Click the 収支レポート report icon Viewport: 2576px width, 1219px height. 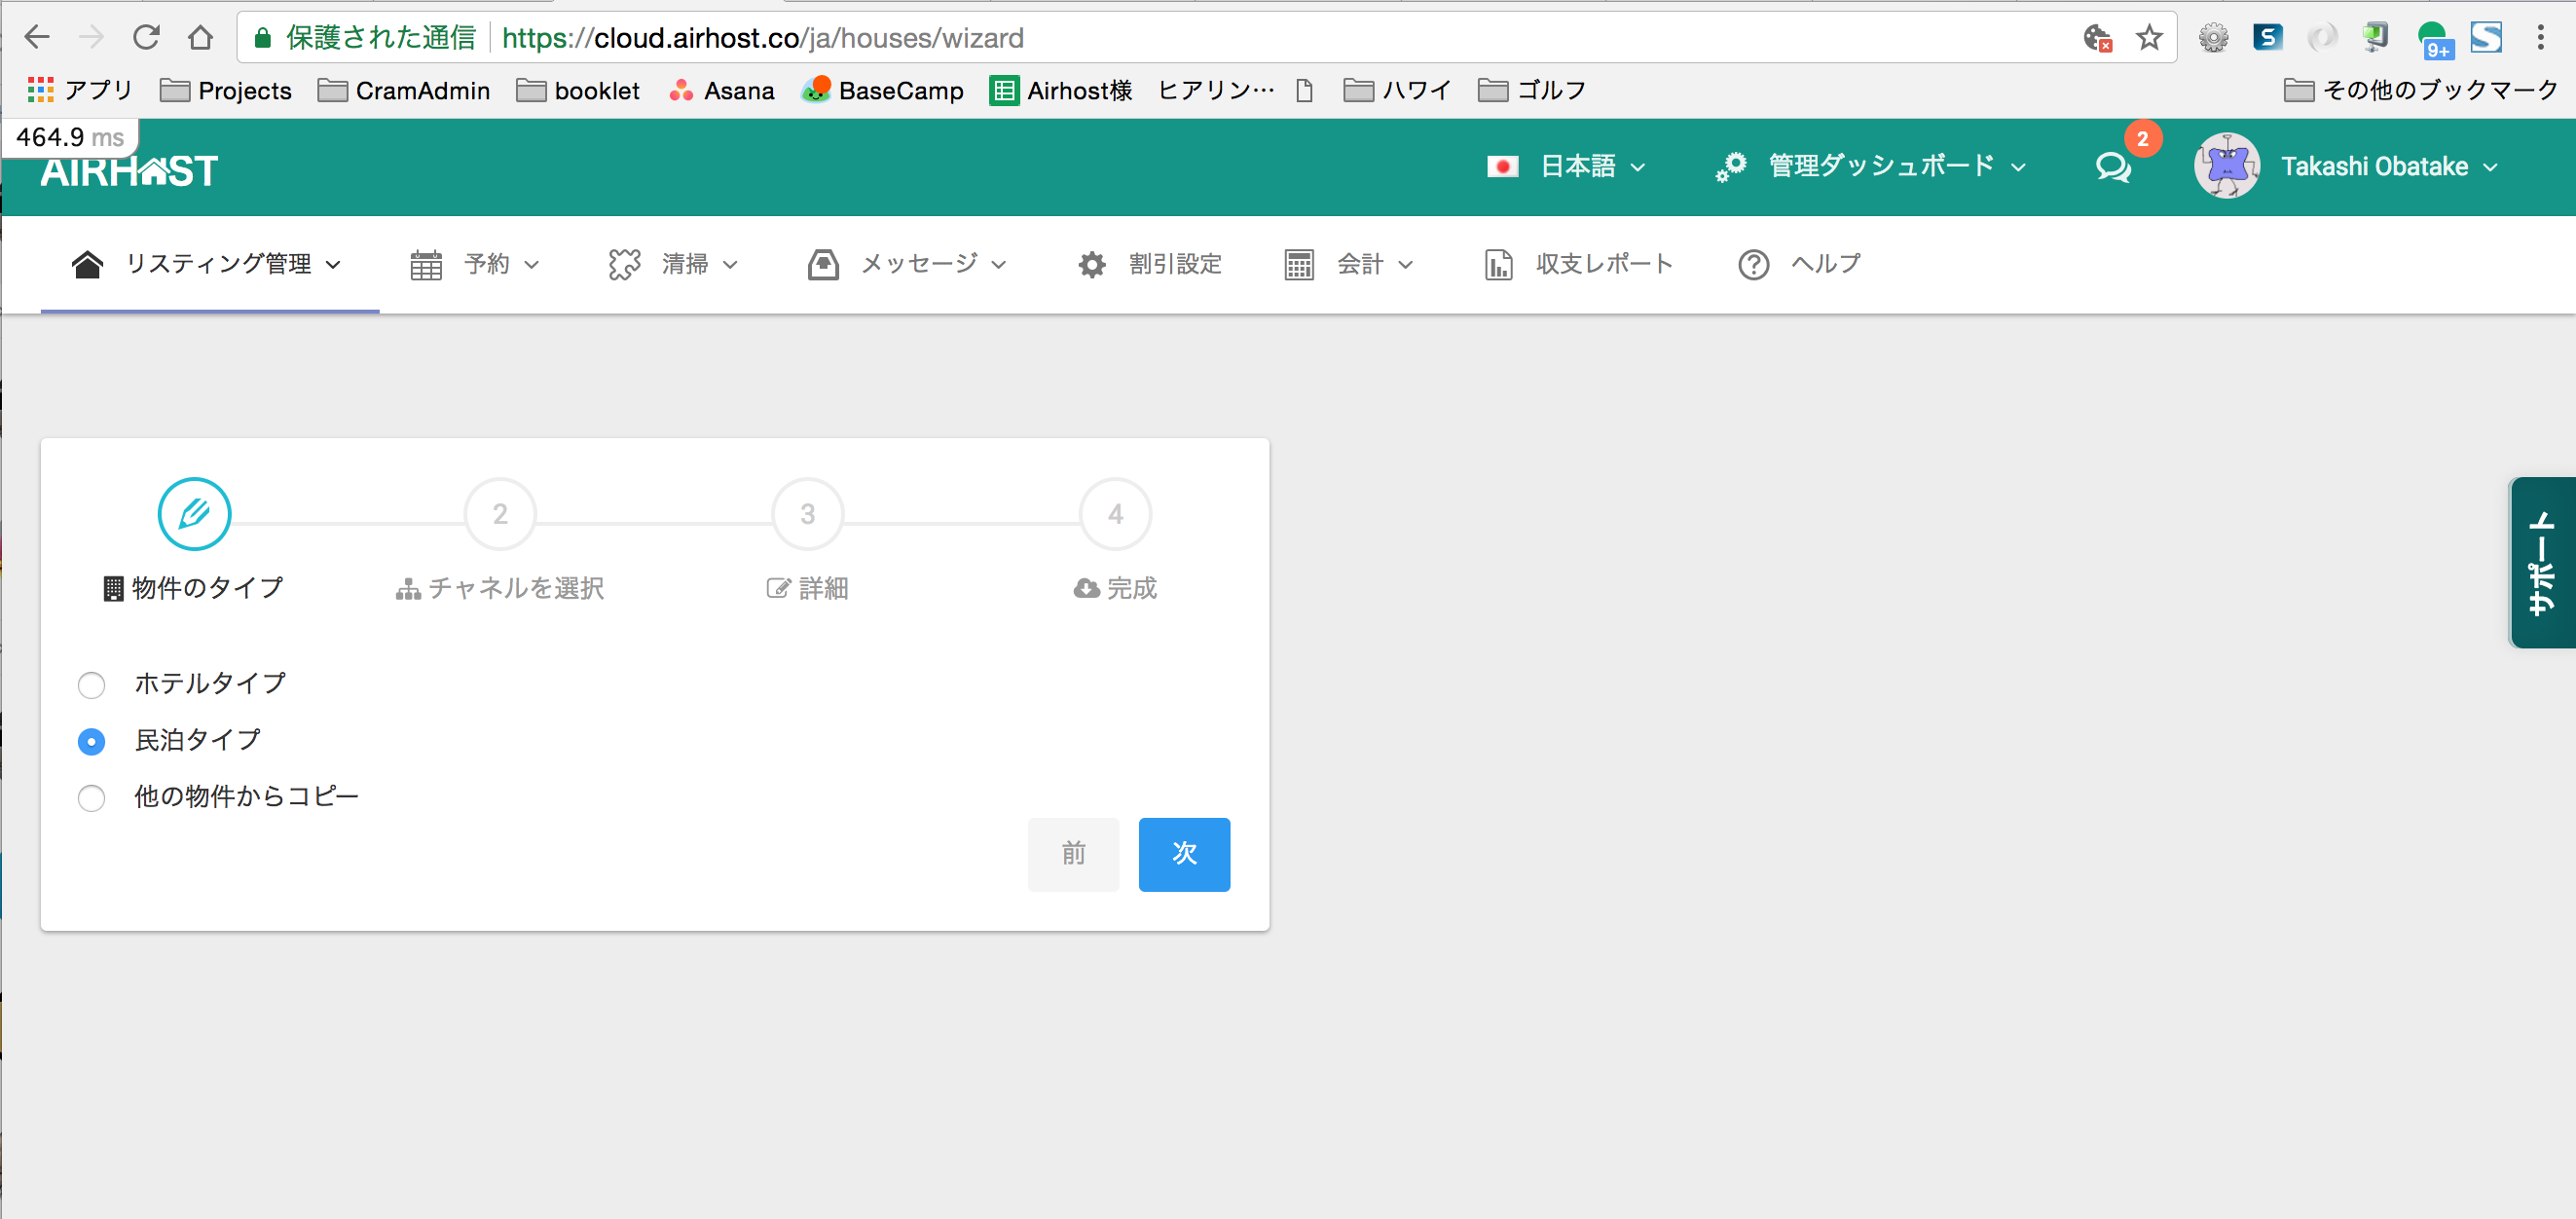click(x=1497, y=265)
